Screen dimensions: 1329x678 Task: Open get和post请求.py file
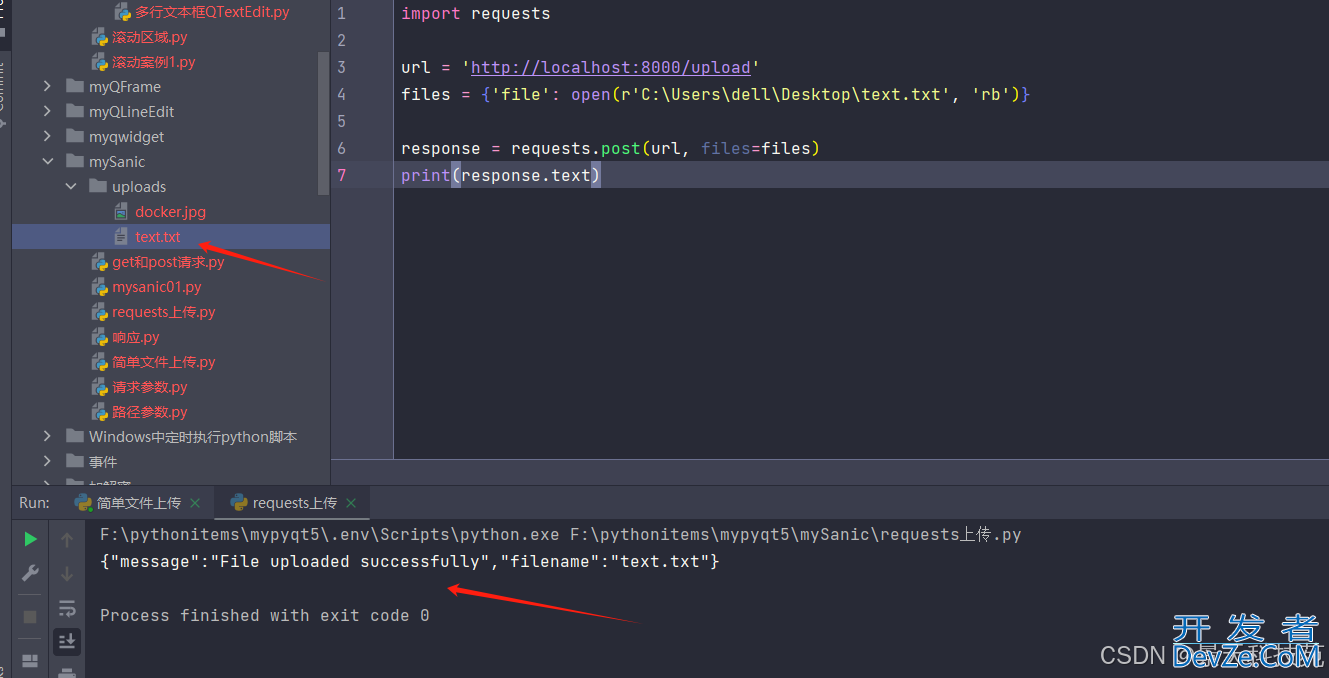click(x=168, y=262)
